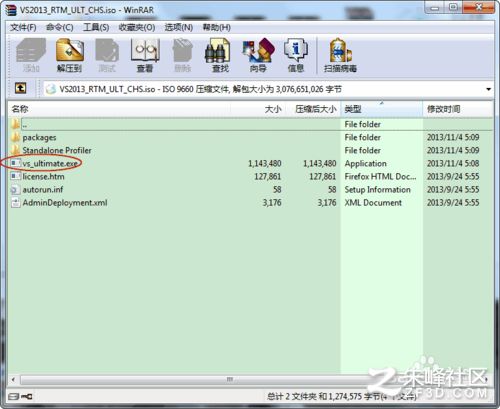Sort by the 类型 column header
500x409 pixels.
(381, 109)
